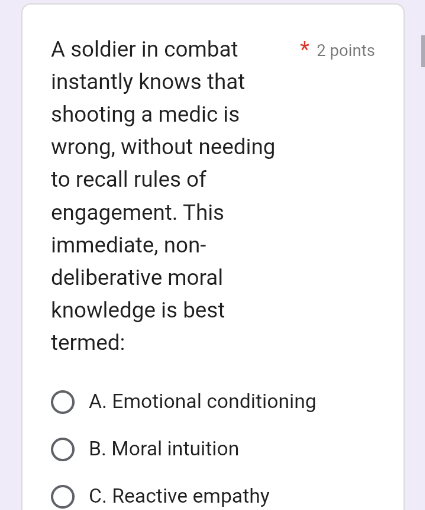Click the 'instantly knows that' text line
The width and height of the screenshot is (425, 510).
coord(148,82)
